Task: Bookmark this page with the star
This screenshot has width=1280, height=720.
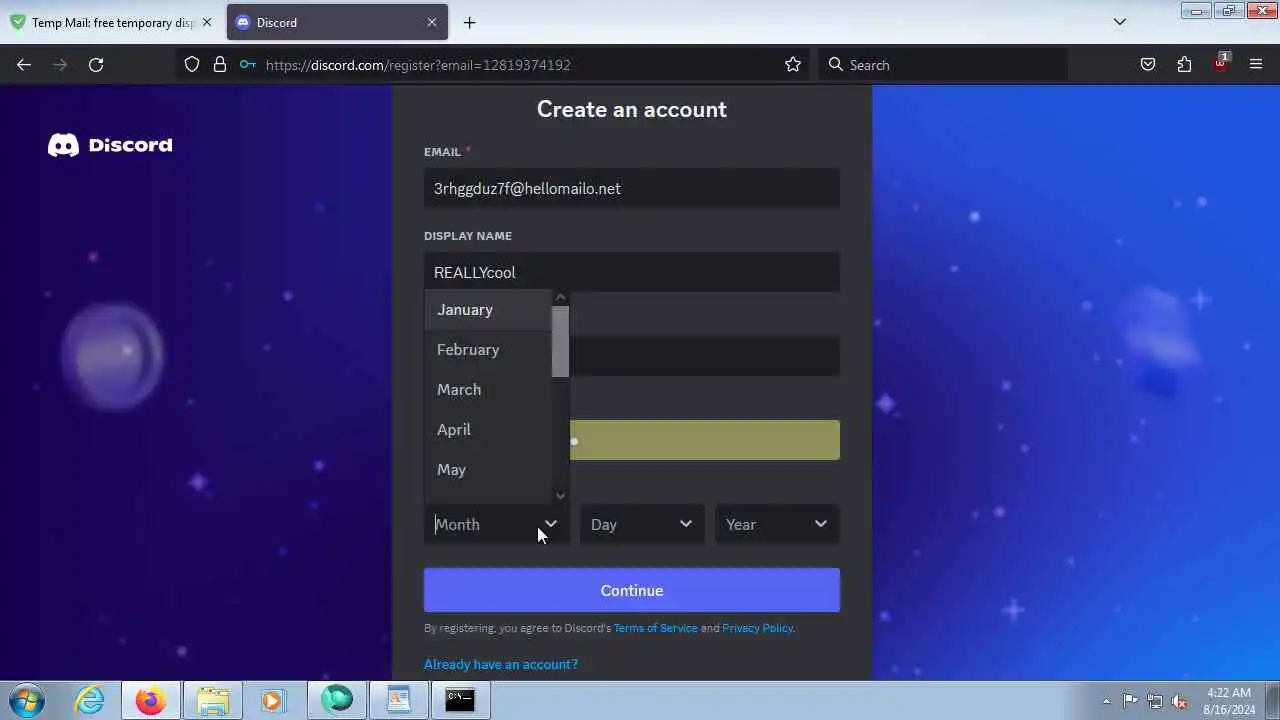Action: (x=793, y=65)
